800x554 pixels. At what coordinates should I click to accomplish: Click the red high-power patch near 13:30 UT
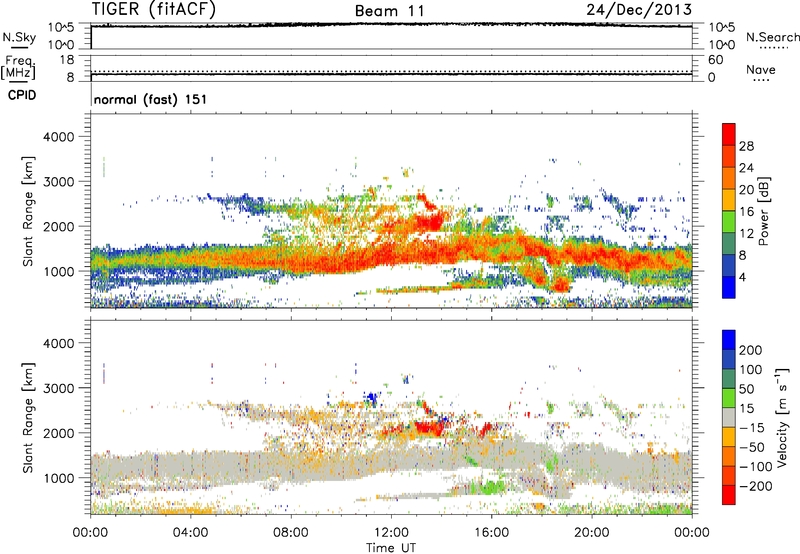[x=429, y=222]
